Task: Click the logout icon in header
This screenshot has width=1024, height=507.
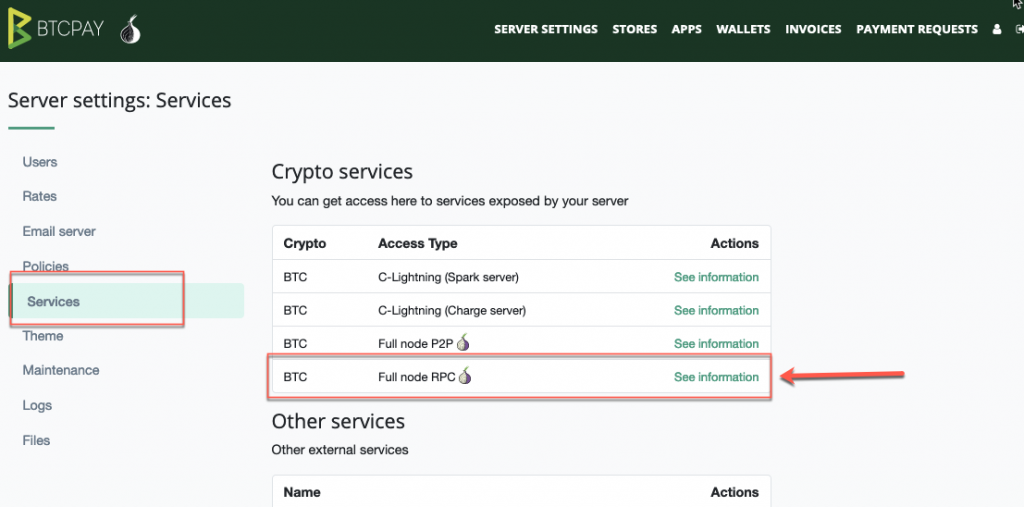Action: coord(1019,29)
